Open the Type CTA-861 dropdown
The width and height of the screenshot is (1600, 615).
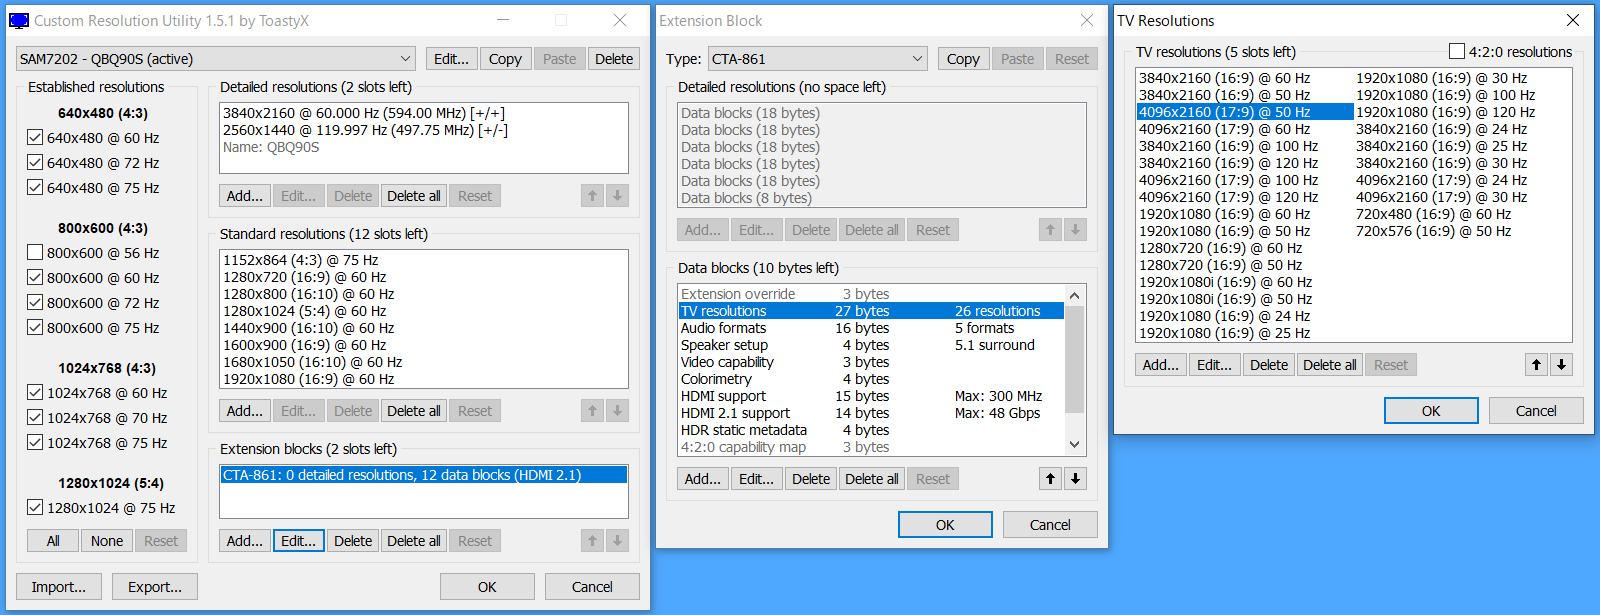818,59
